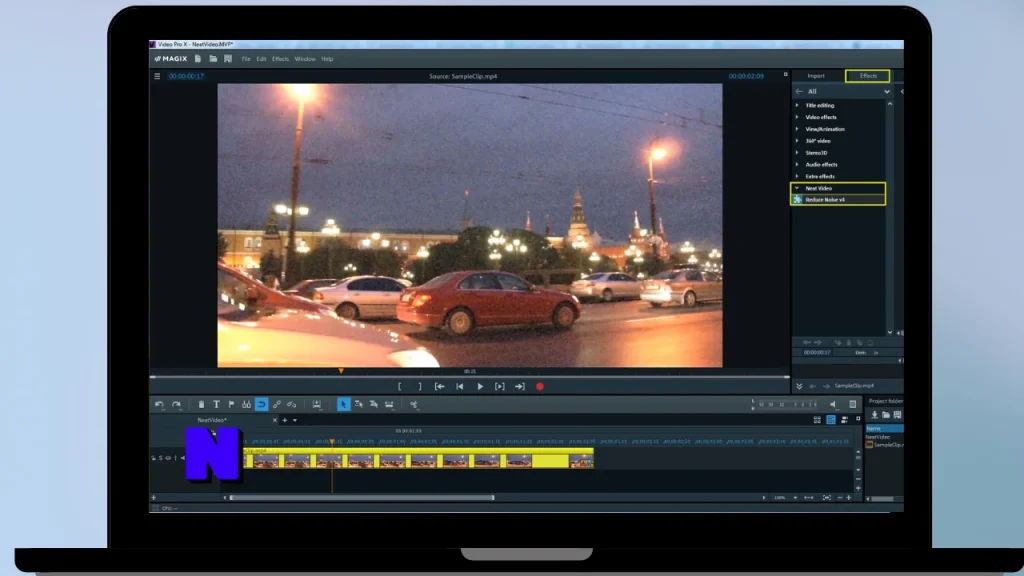Open the Edit menu
Screen dimensions: 1024x576
(x=261, y=59)
